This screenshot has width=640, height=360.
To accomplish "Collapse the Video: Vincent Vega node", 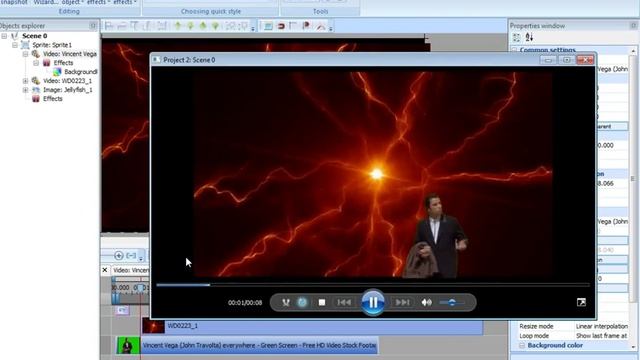I will [x=25, y=54].
